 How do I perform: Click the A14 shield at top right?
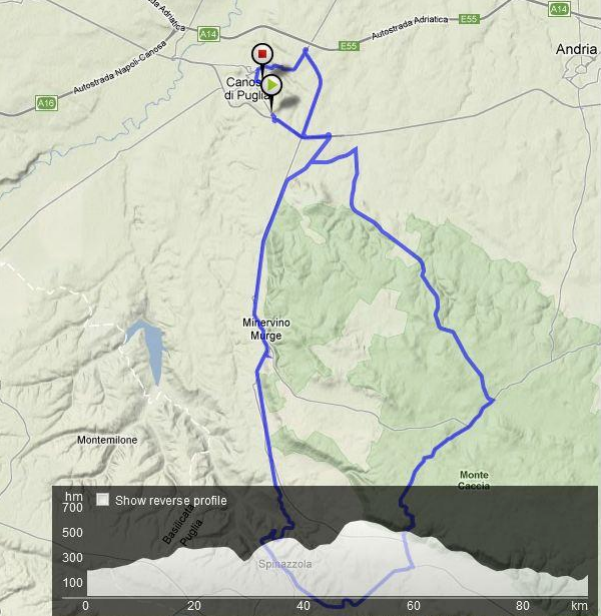click(x=559, y=9)
